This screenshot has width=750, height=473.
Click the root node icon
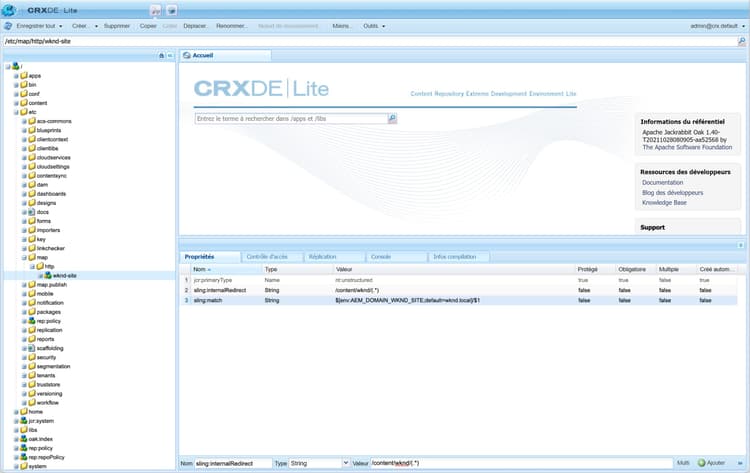[x=16, y=66]
